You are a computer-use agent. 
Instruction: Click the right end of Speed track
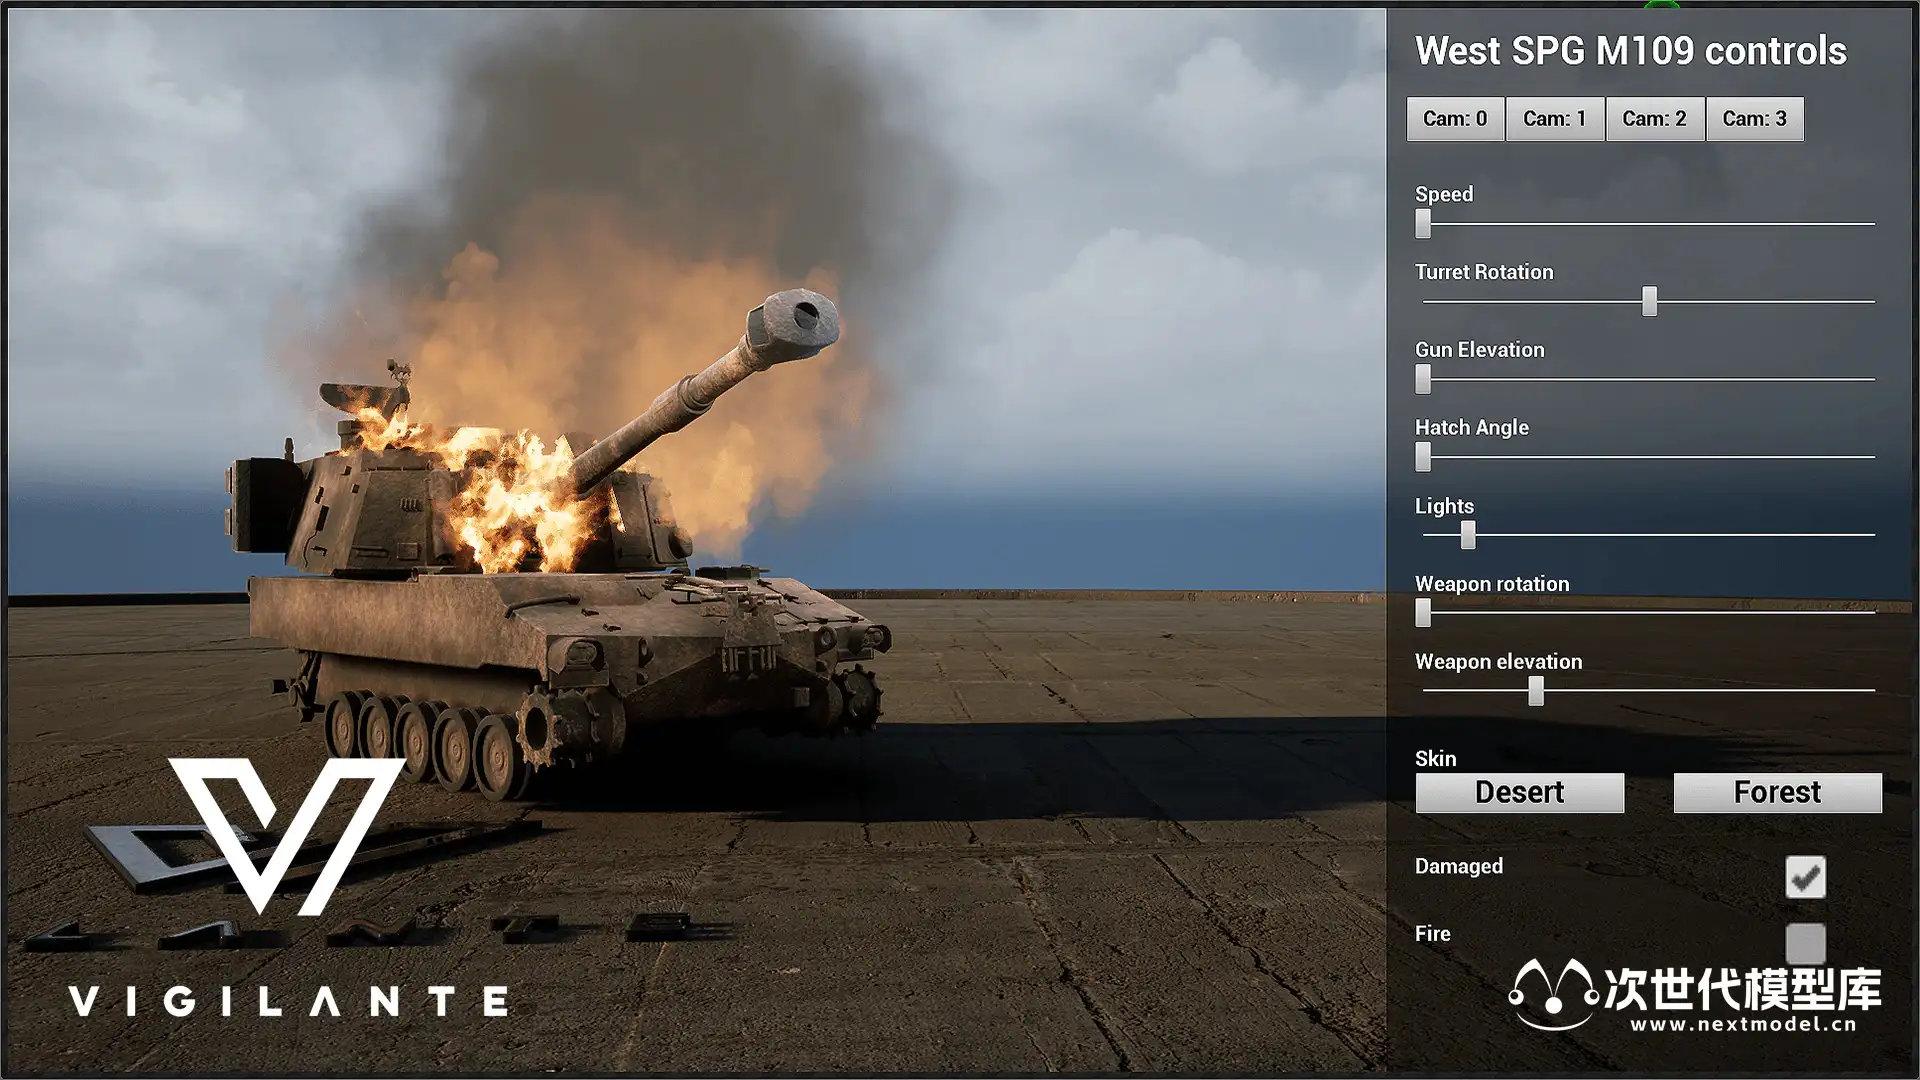[x=1870, y=224]
